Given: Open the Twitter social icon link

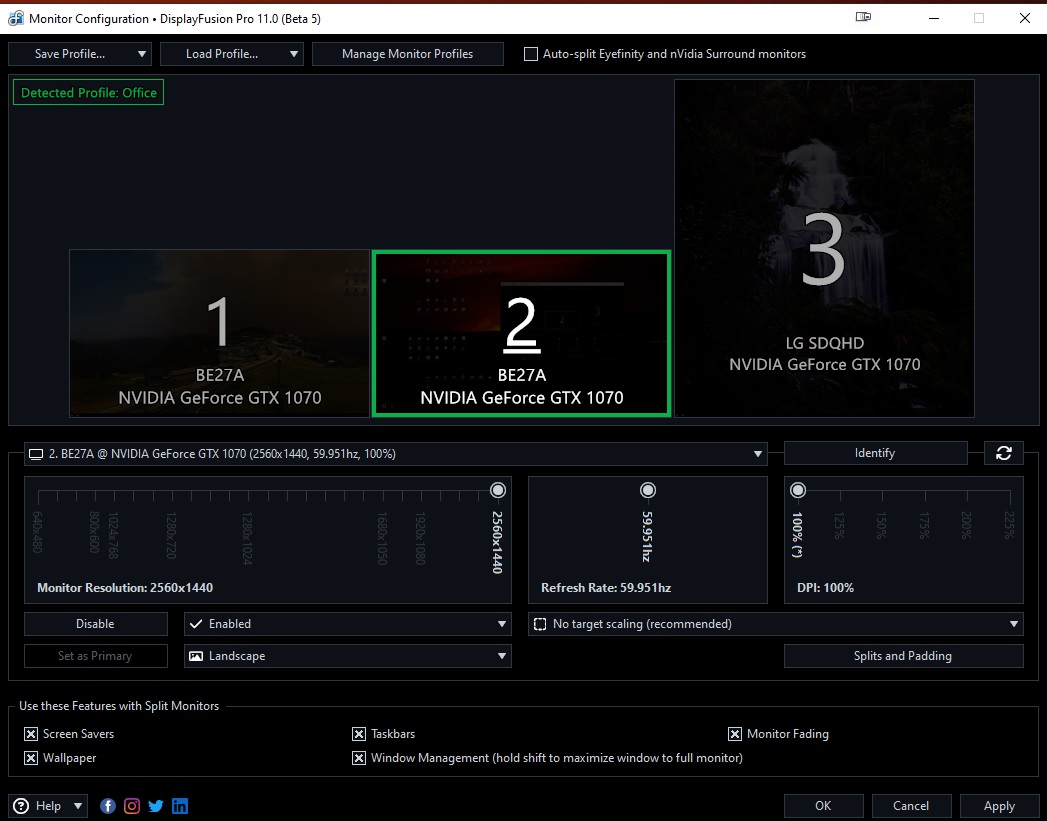Looking at the screenshot, I should pos(156,806).
